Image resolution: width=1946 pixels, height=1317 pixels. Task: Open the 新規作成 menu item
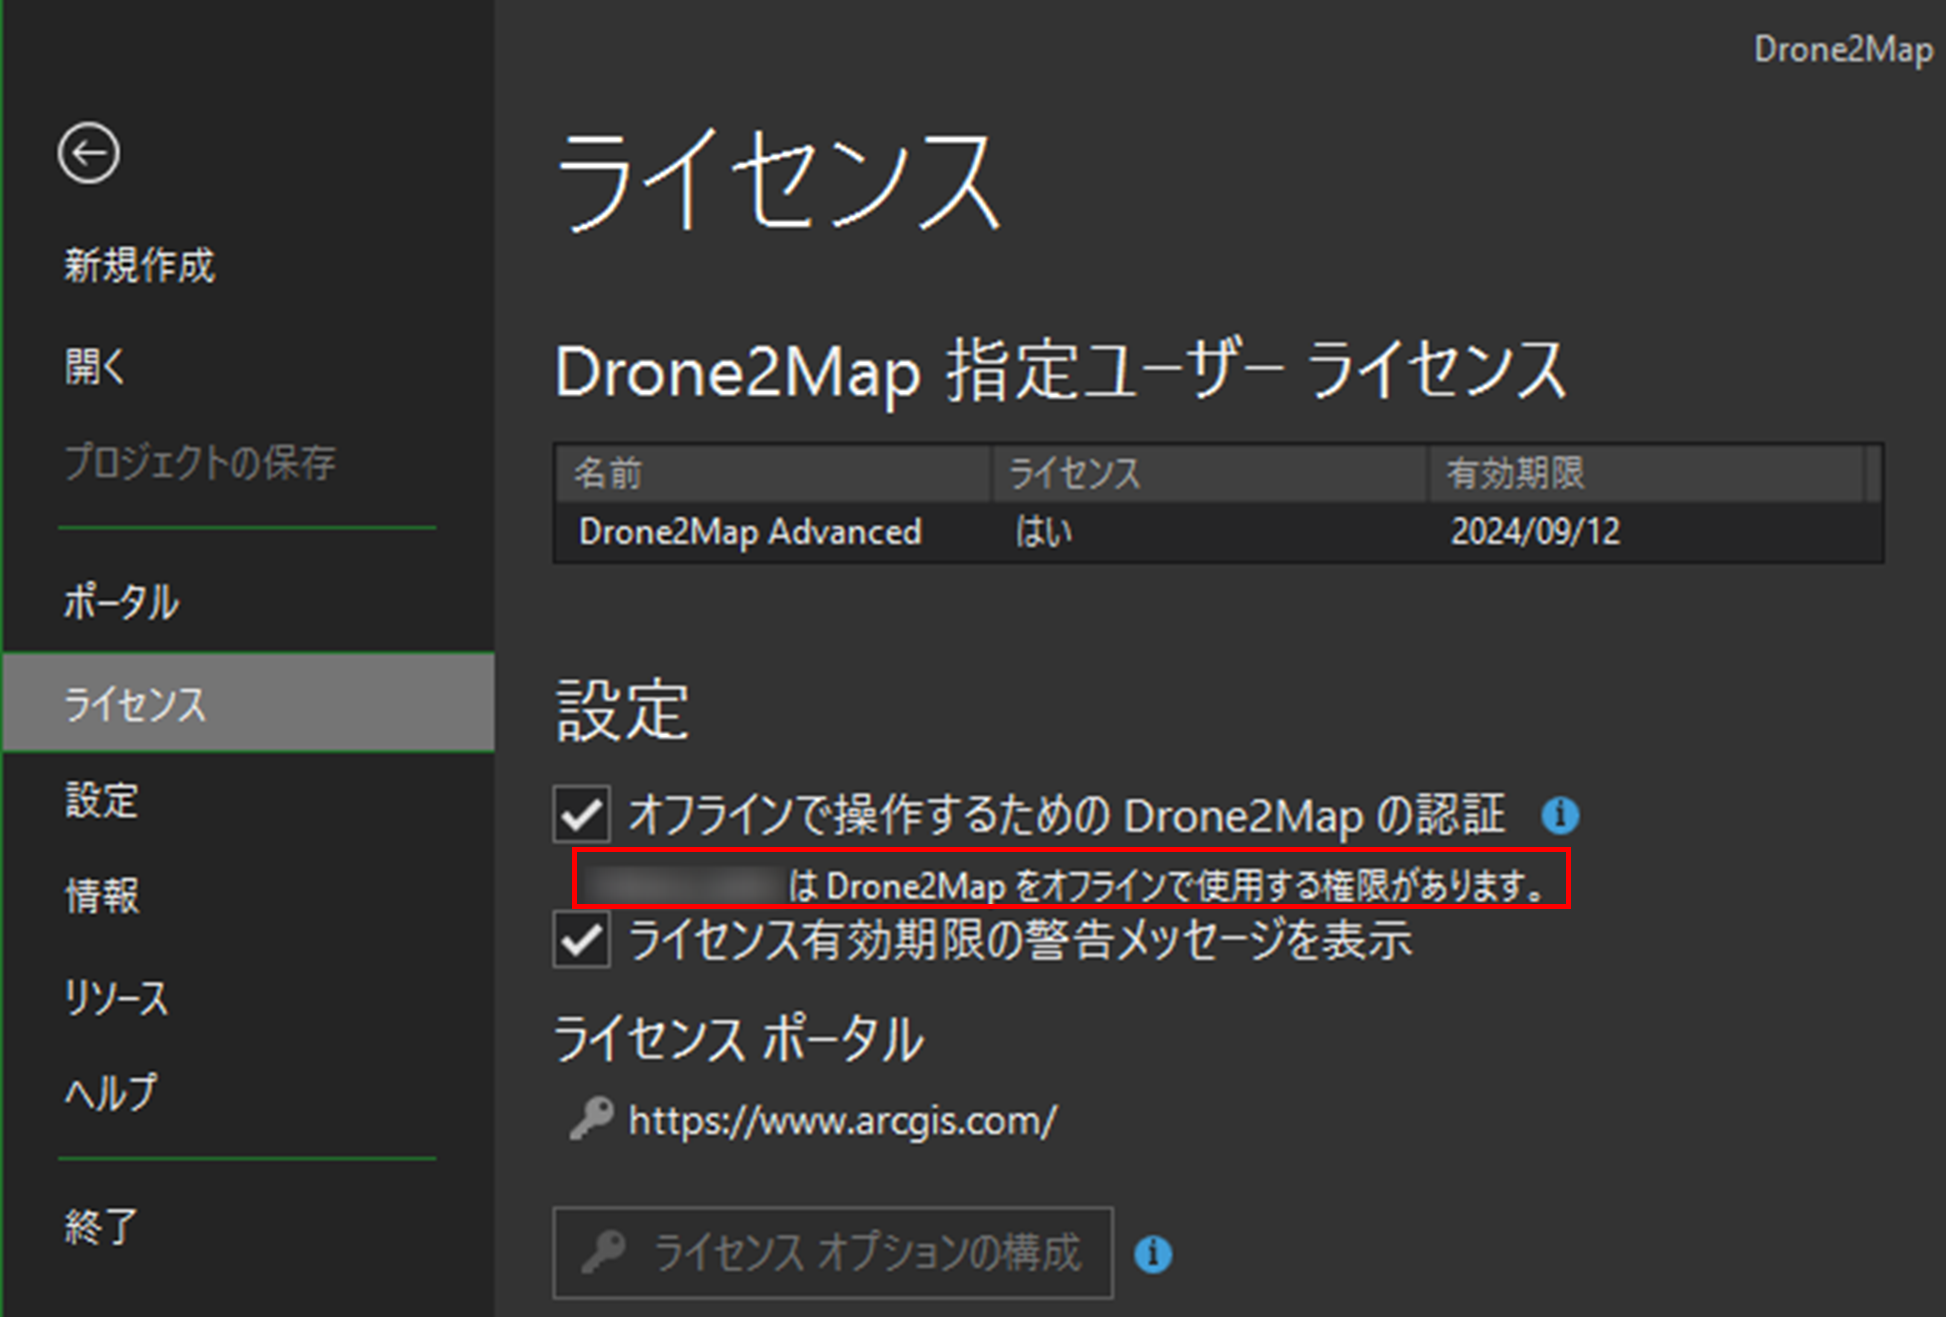140,266
